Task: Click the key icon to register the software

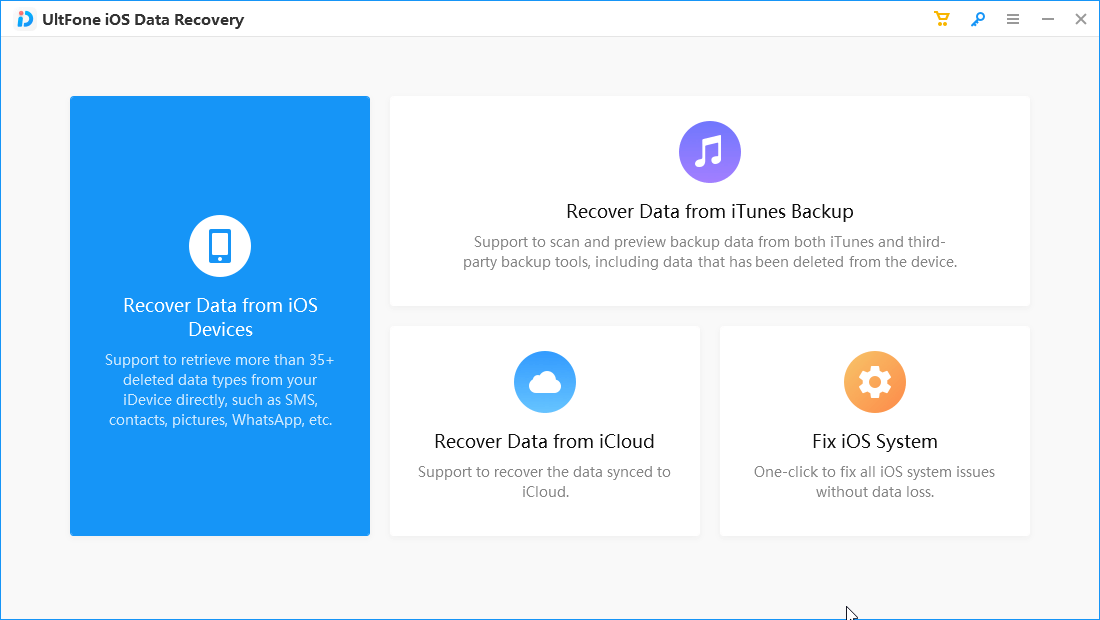Action: 978,18
